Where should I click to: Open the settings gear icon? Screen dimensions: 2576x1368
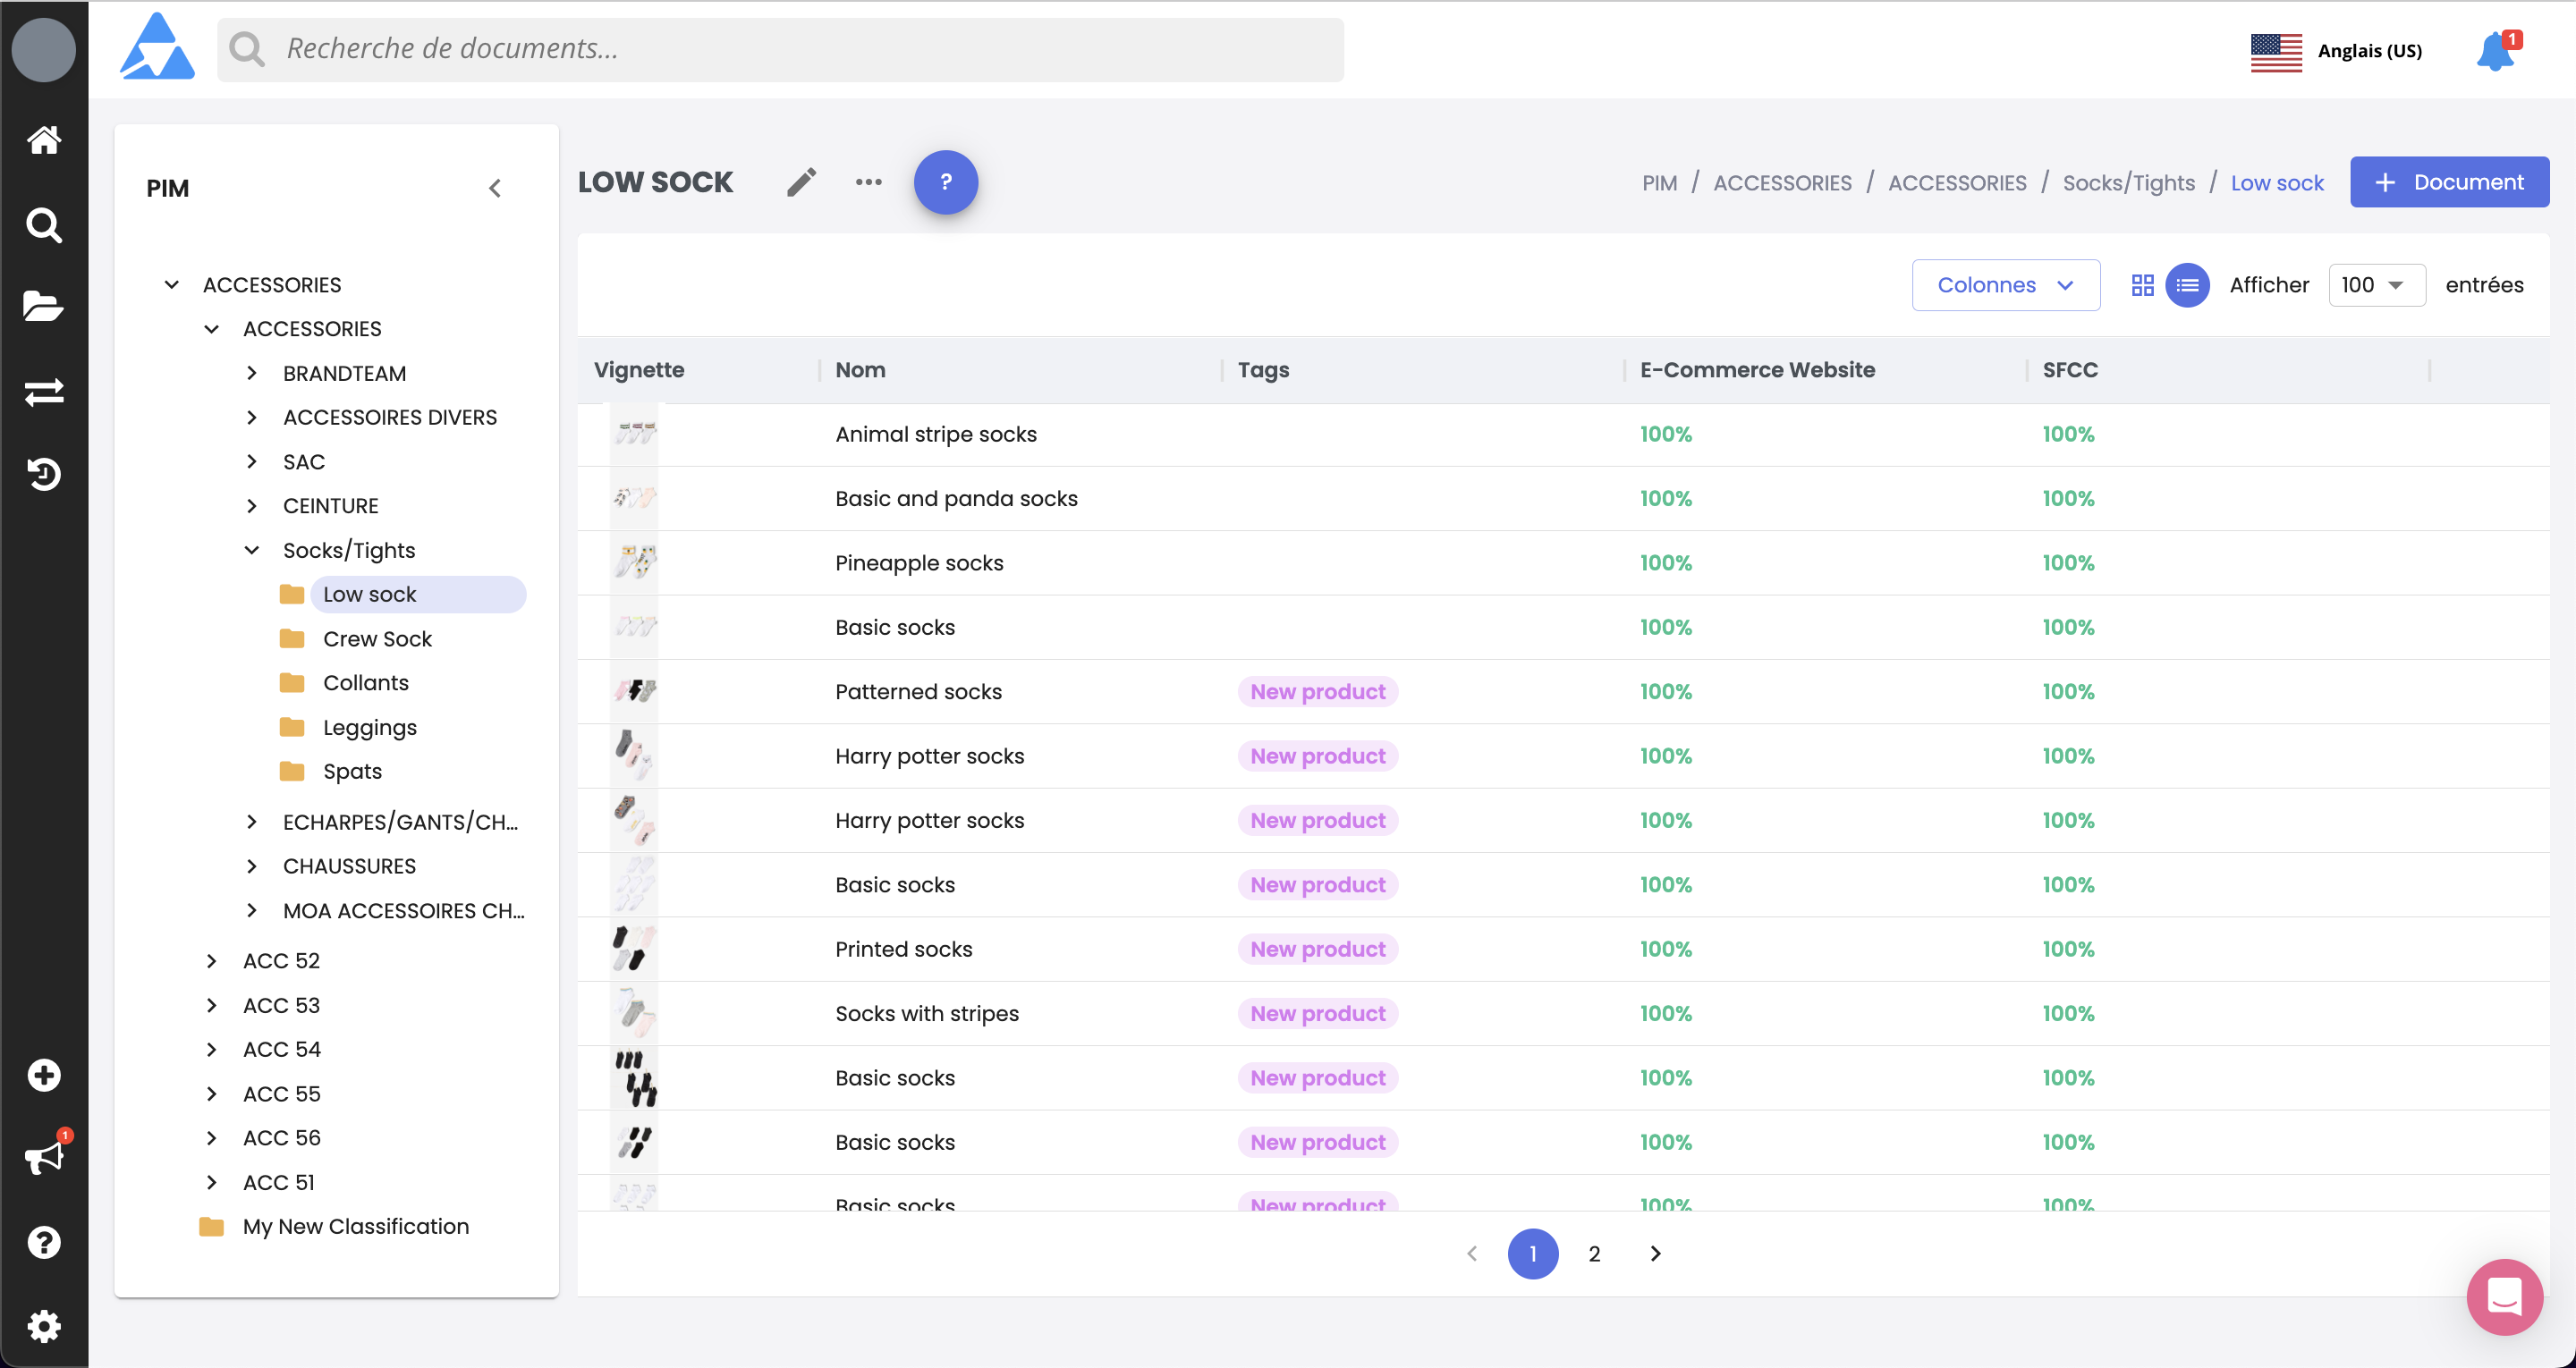point(43,1326)
